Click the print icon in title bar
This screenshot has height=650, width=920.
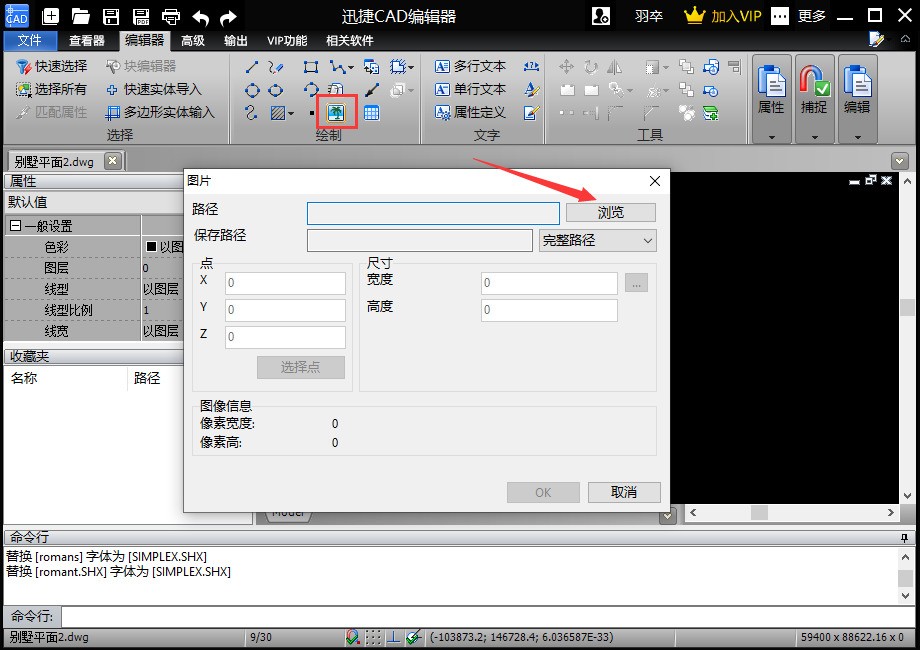pyautogui.click(x=171, y=16)
